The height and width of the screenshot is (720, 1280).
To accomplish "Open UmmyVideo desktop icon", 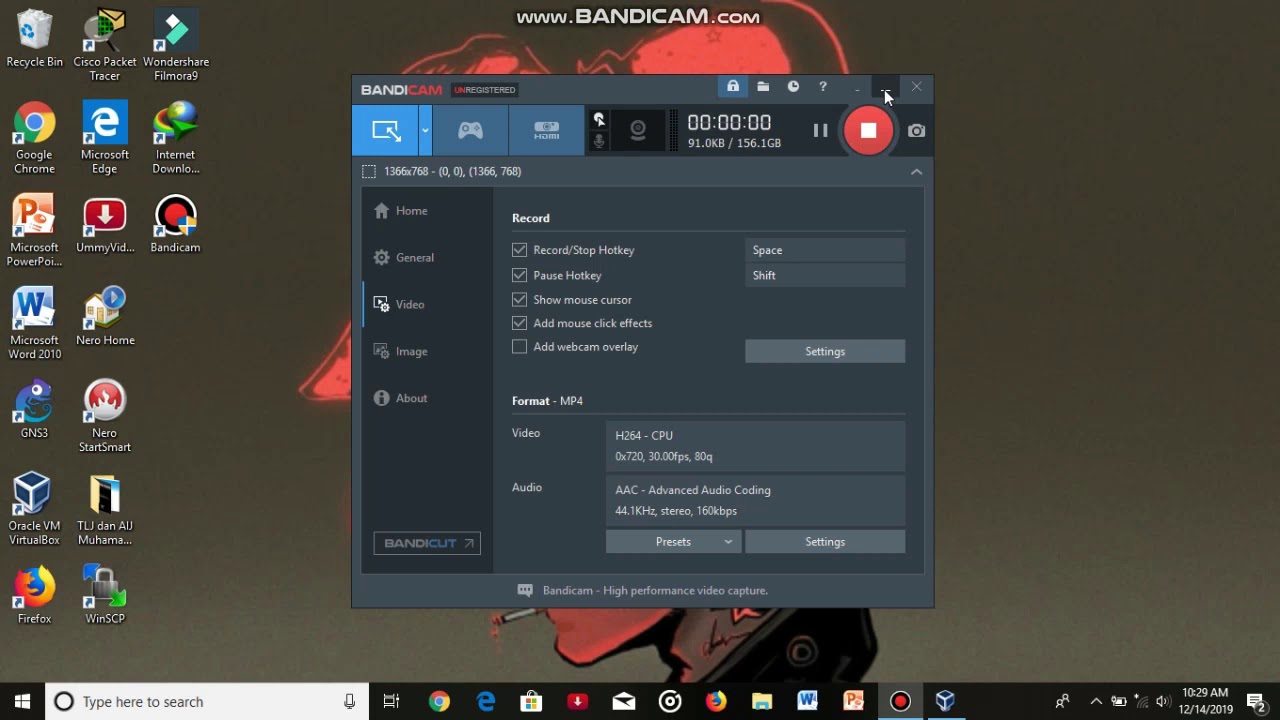I will click(105, 225).
